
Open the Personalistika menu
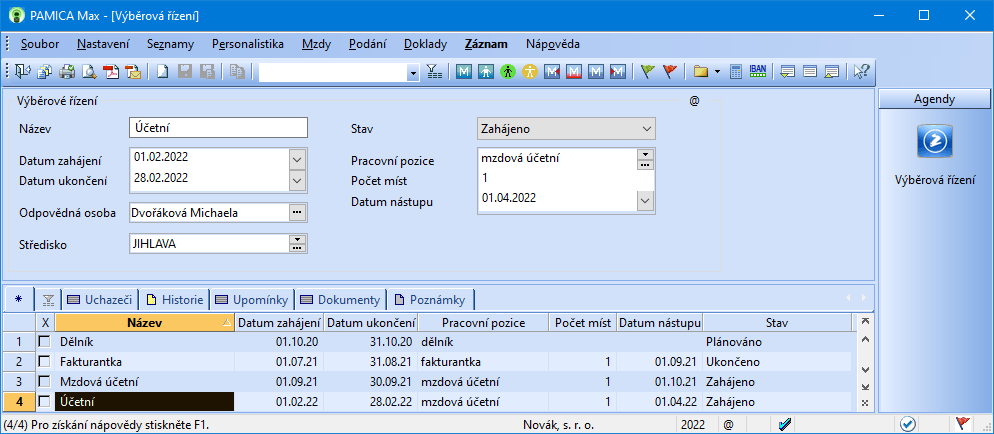[248, 44]
